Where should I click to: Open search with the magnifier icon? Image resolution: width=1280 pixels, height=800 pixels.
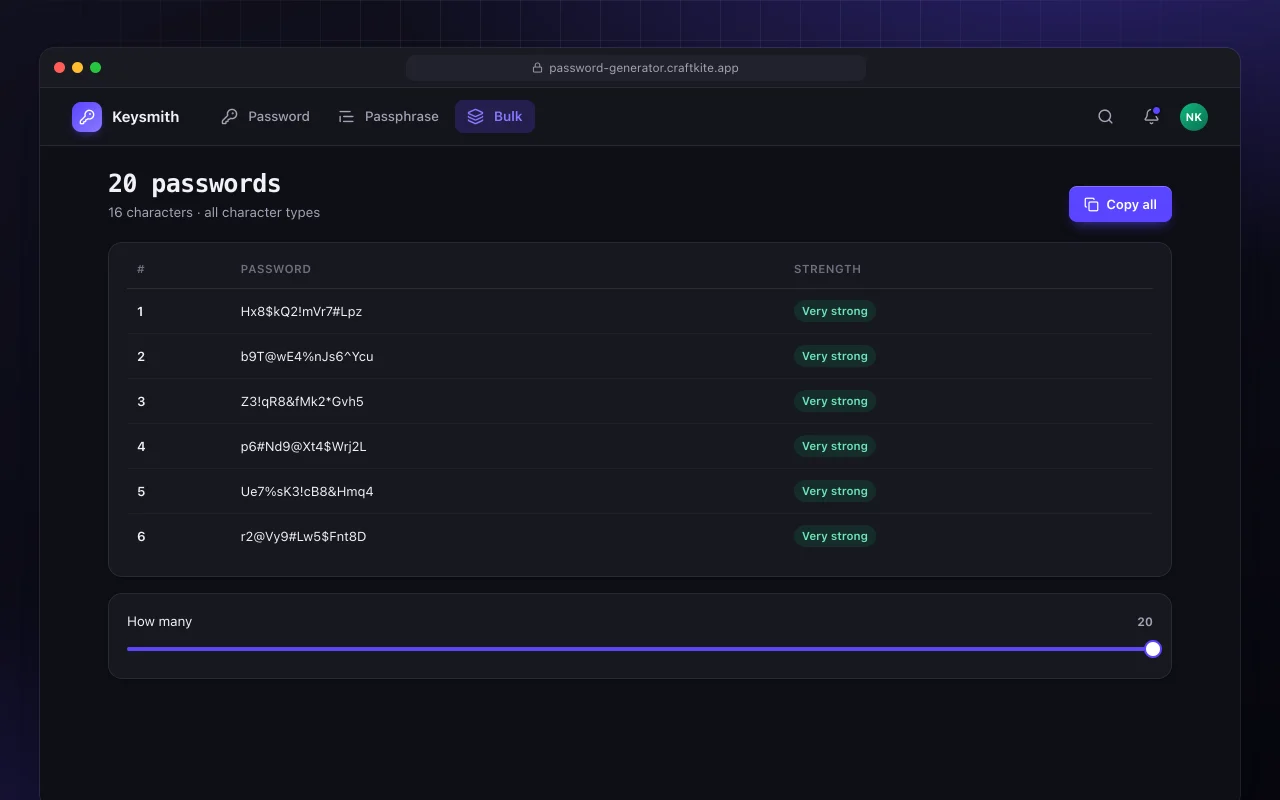tap(1105, 117)
